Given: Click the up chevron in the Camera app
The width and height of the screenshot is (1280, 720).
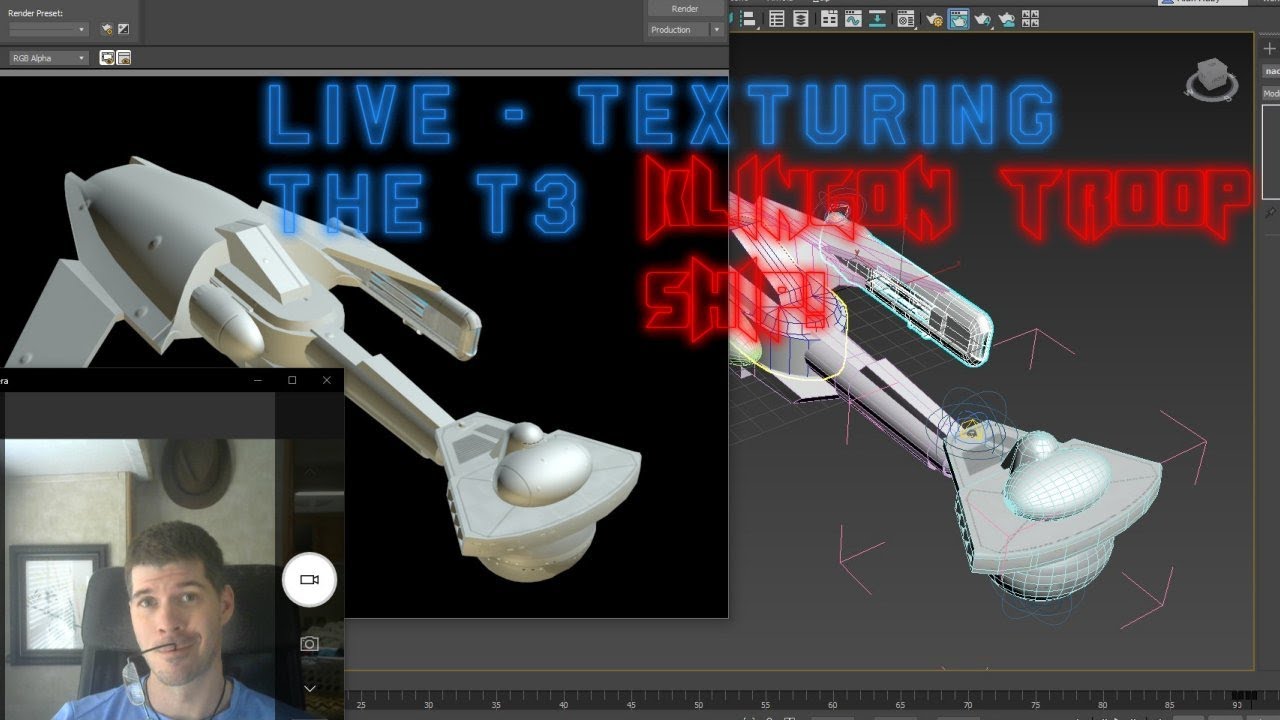Looking at the screenshot, I should tap(309, 472).
